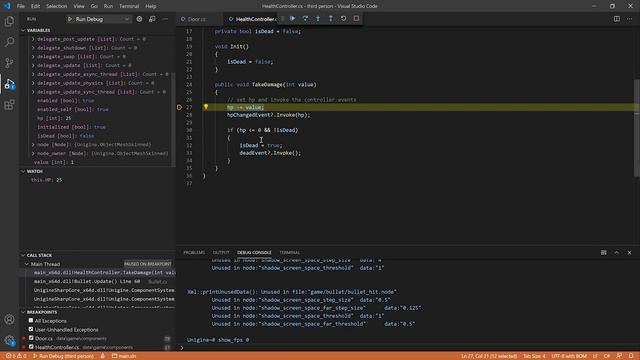Click the debug console input field
The image size is (640, 360).
[408, 348]
